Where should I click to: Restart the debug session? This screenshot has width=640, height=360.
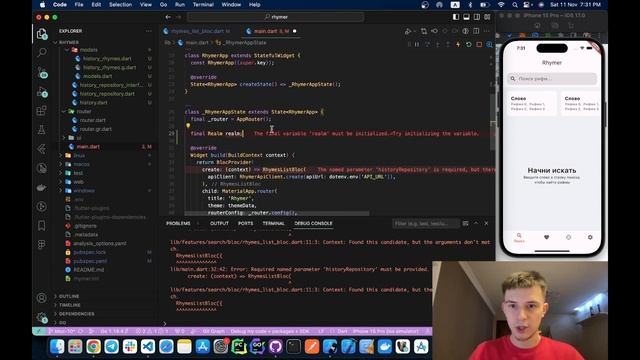[469, 44]
